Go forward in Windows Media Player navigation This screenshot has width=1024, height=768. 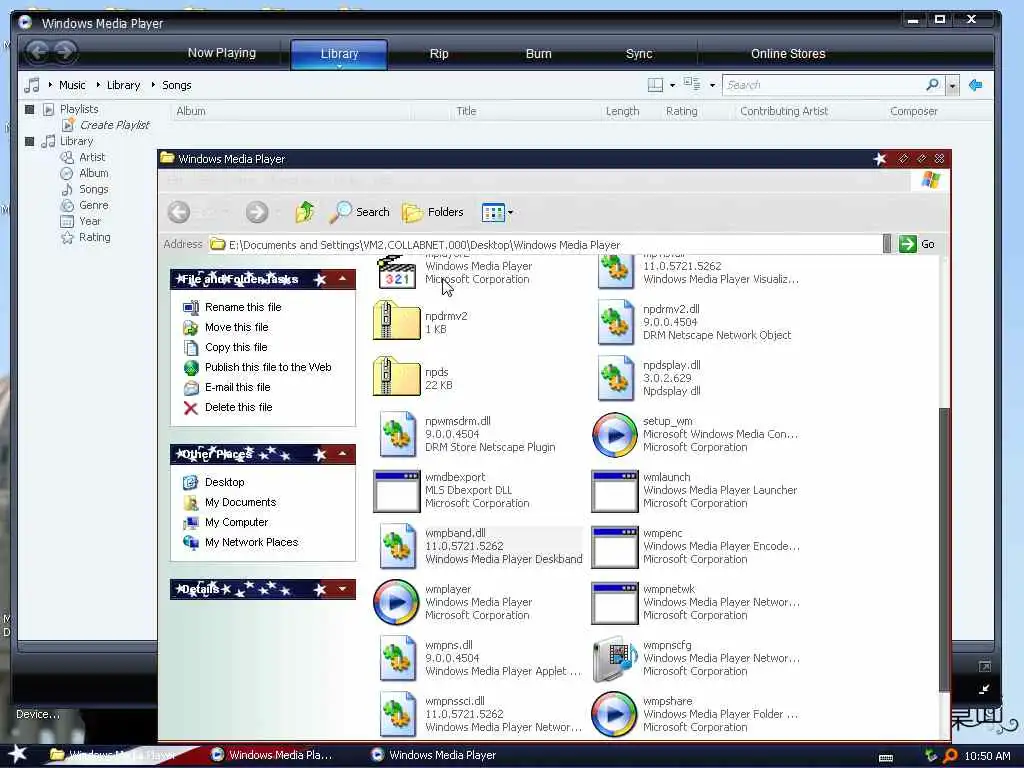[65, 52]
